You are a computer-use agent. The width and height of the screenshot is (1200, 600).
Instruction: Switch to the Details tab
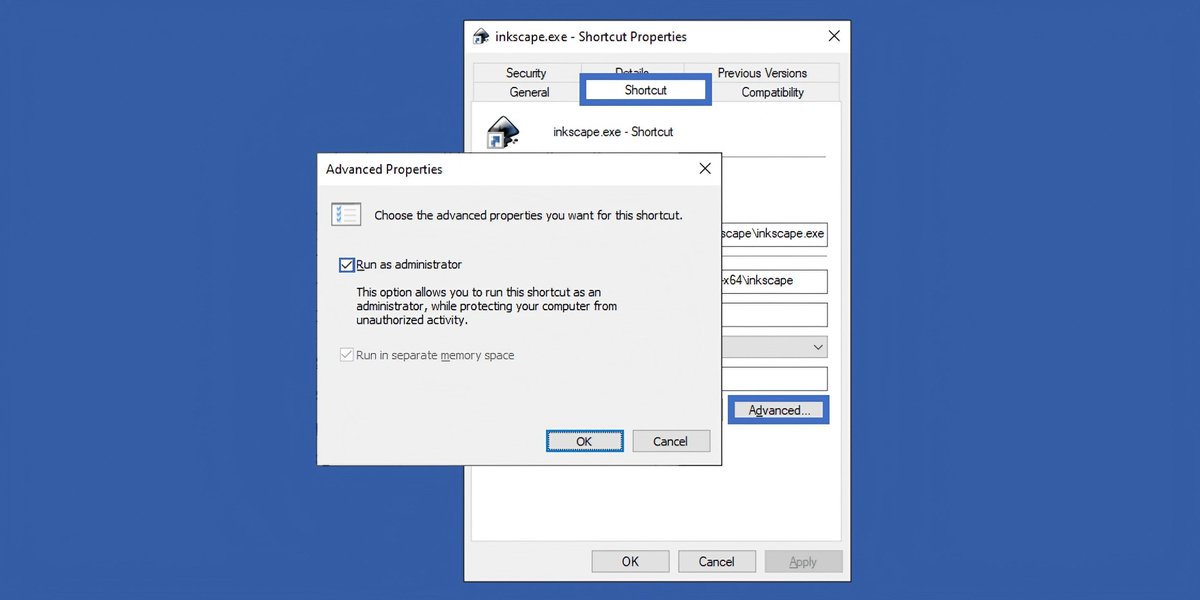631,72
